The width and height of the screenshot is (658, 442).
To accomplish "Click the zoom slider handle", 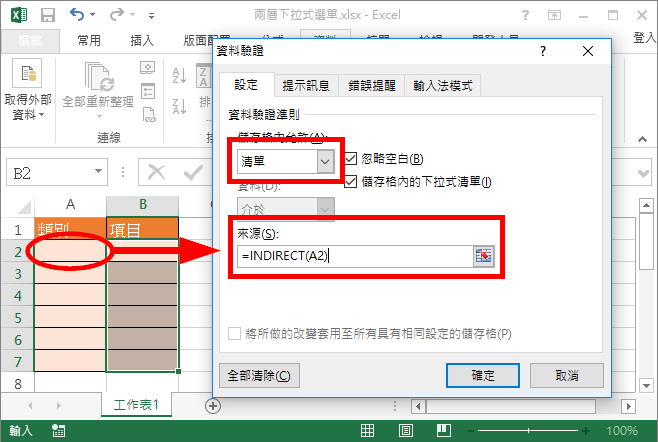I will (528, 431).
